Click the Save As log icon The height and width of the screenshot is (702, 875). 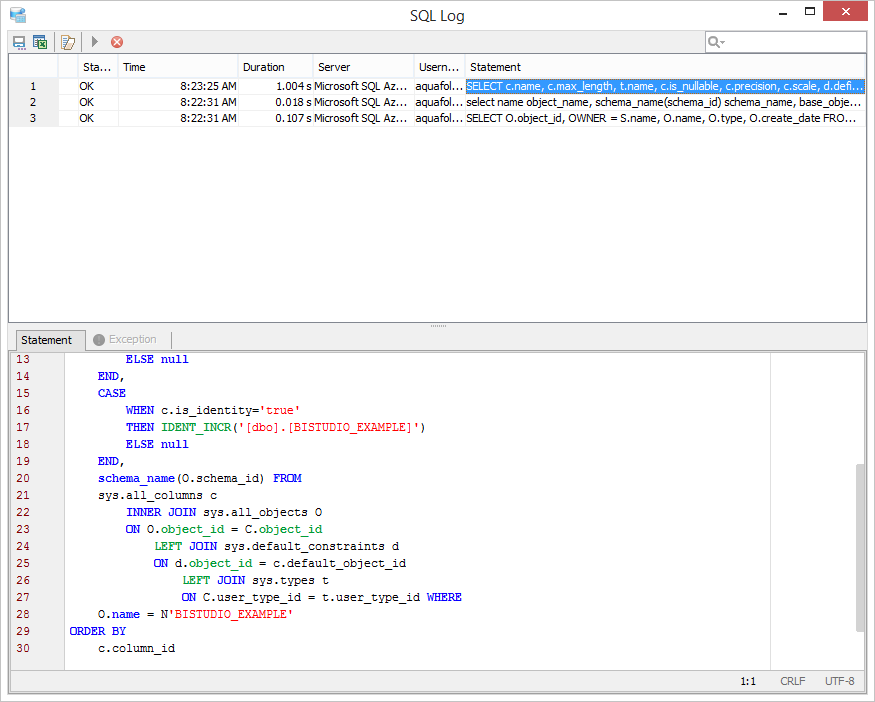coord(19,42)
